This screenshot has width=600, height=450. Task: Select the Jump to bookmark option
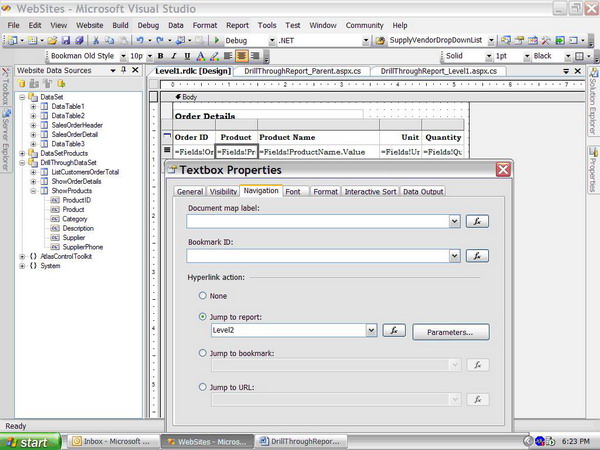pyautogui.click(x=202, y=353)
